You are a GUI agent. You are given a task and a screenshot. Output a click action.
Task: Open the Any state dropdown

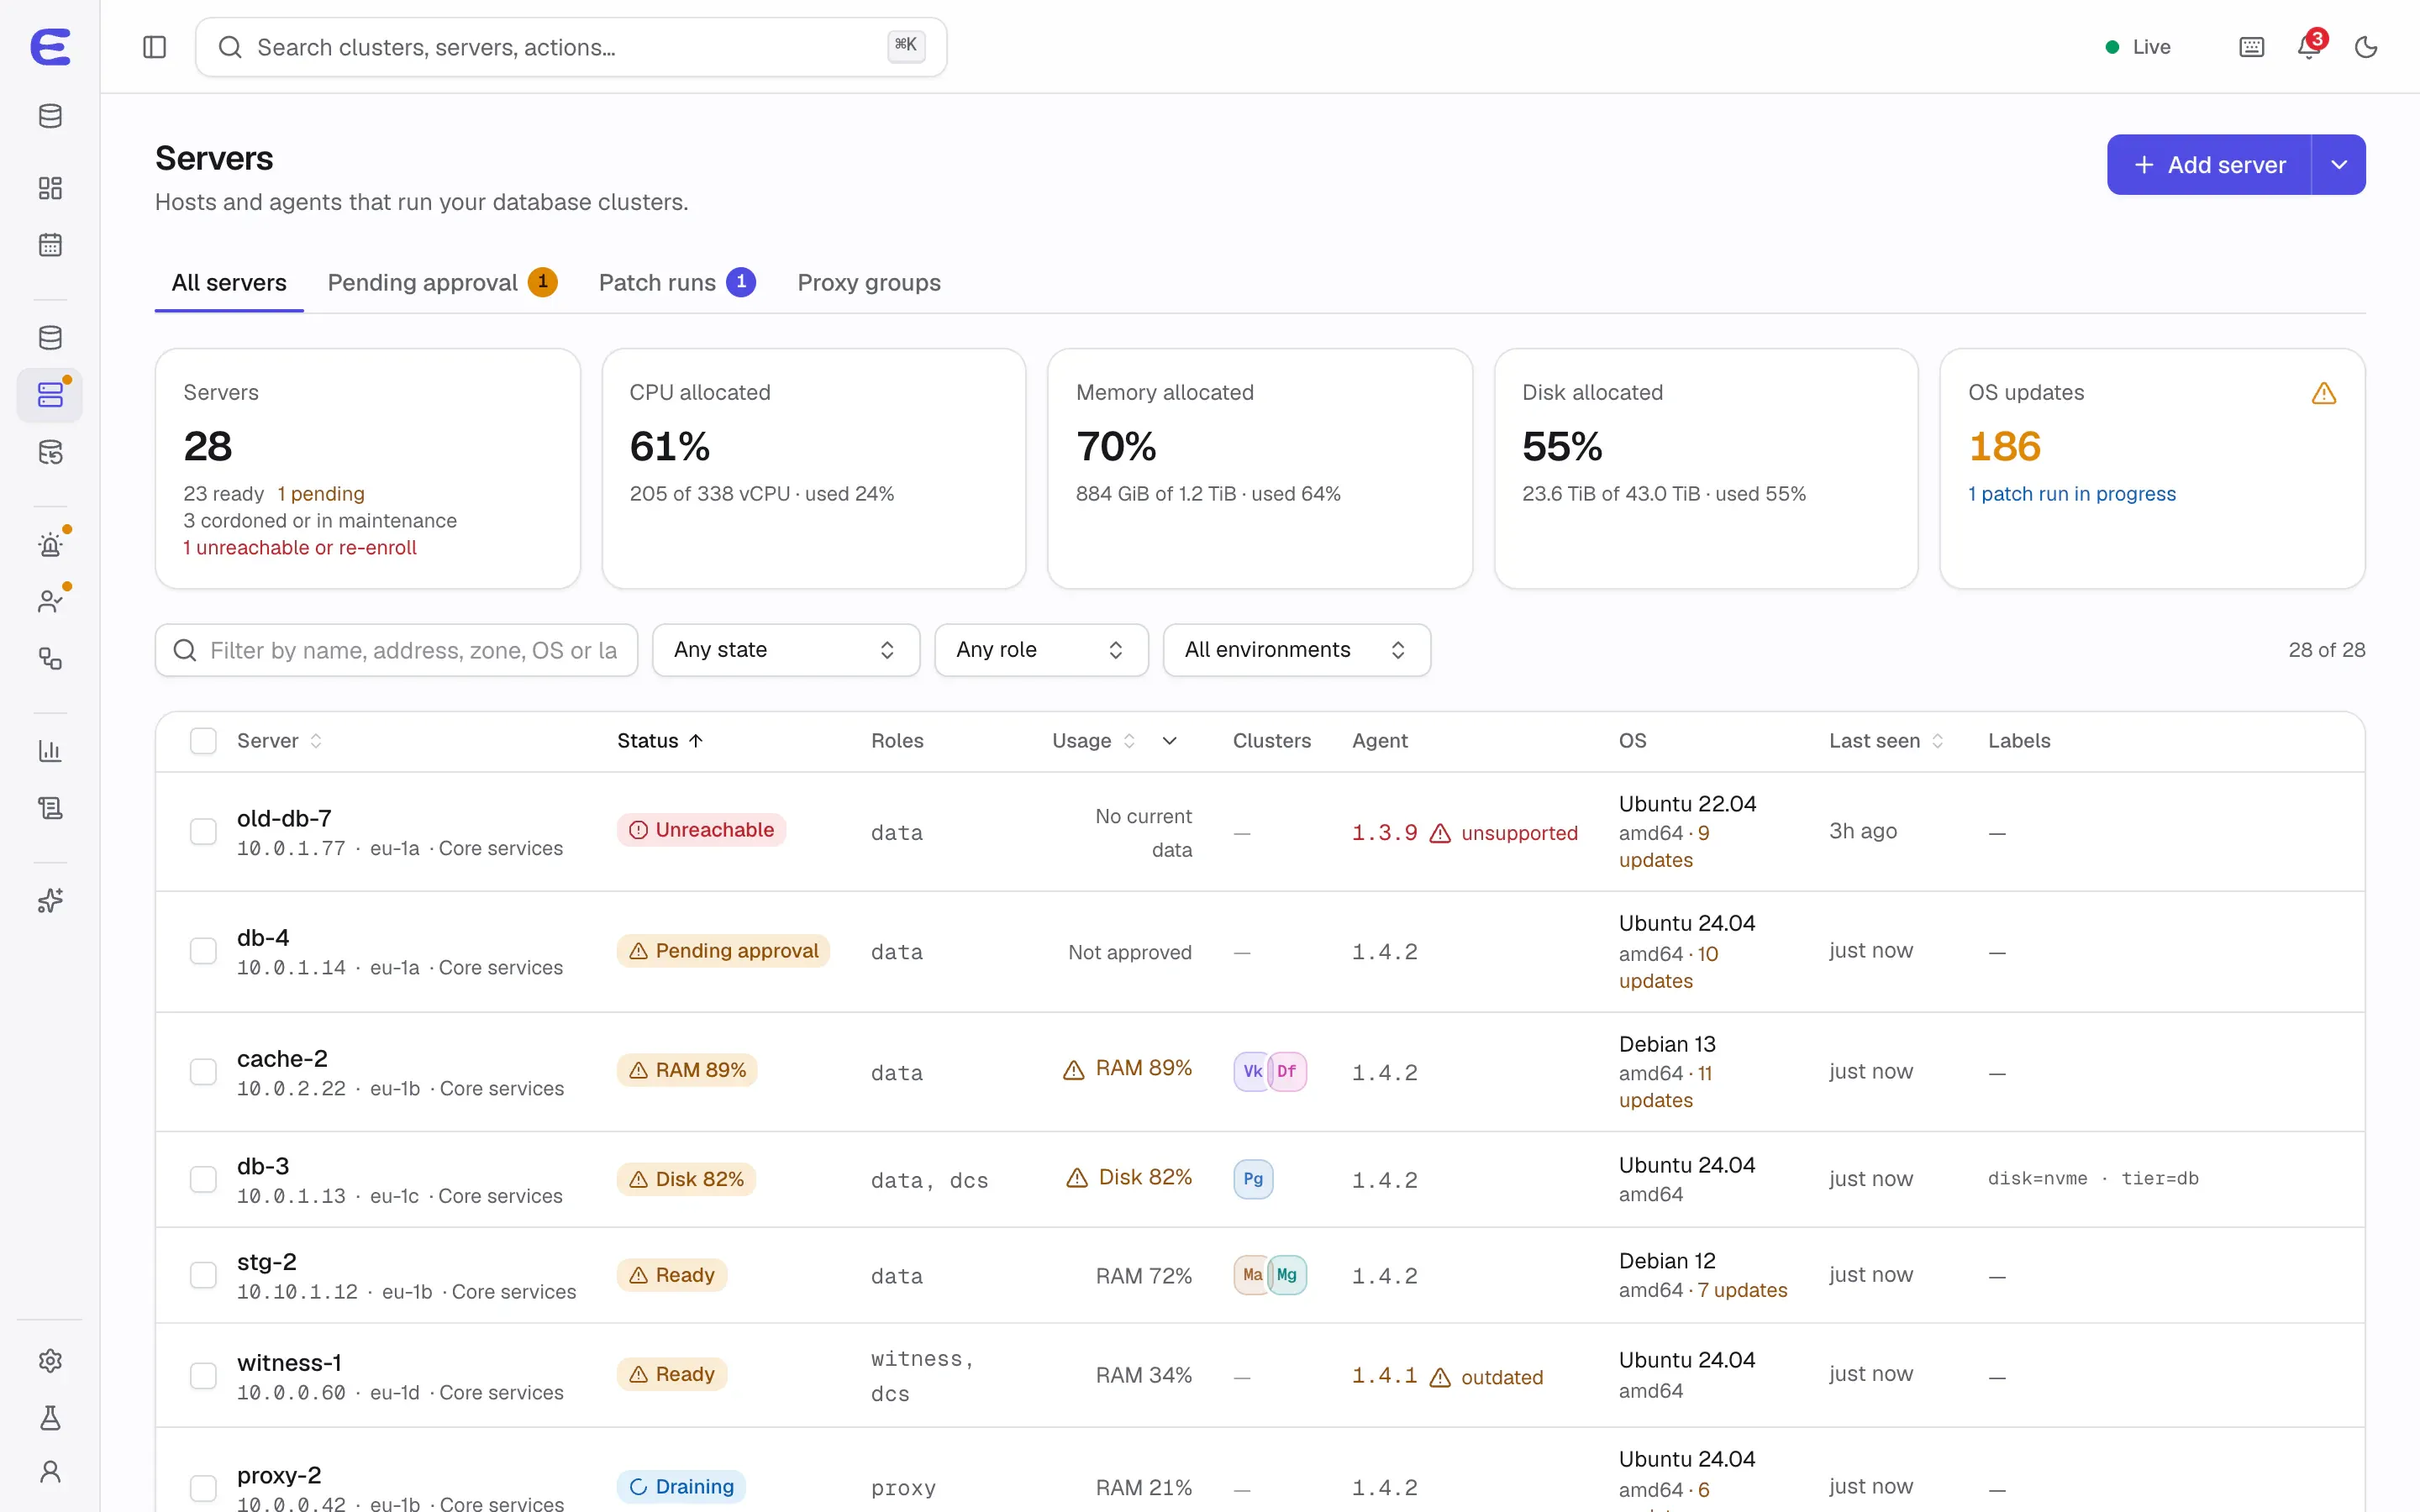786,650
